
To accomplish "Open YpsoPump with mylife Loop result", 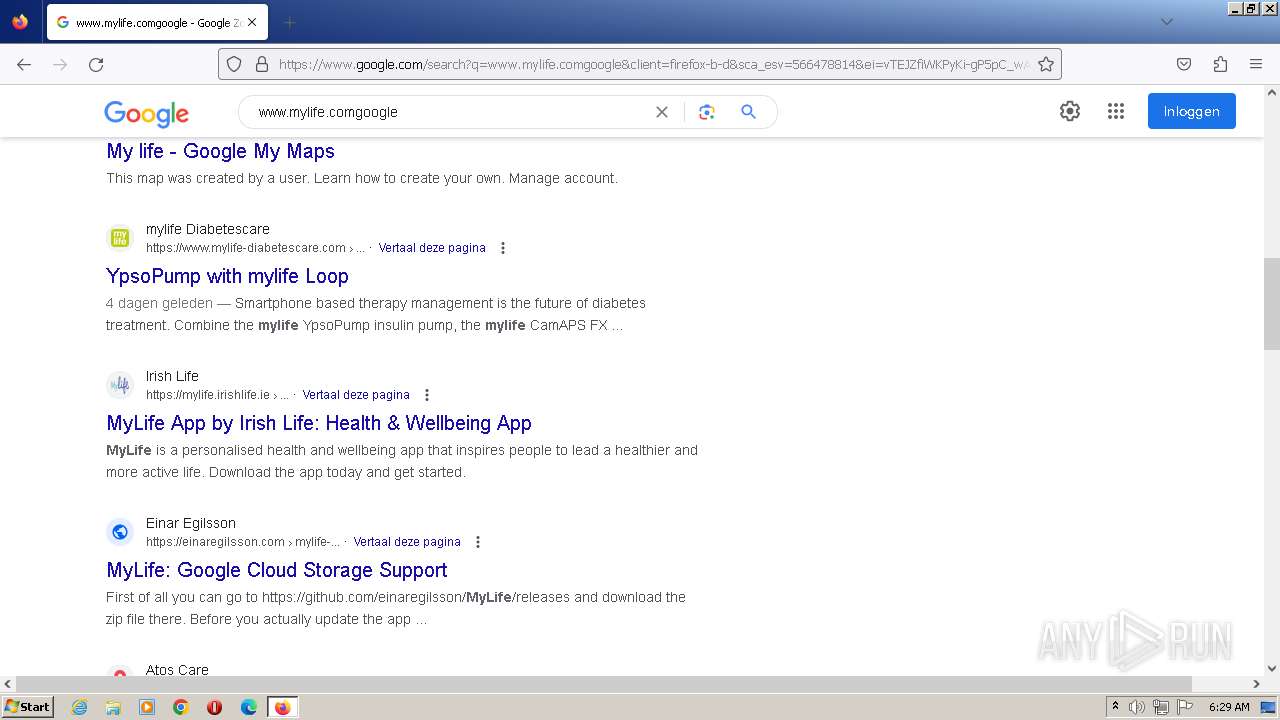I will point(227,276).
